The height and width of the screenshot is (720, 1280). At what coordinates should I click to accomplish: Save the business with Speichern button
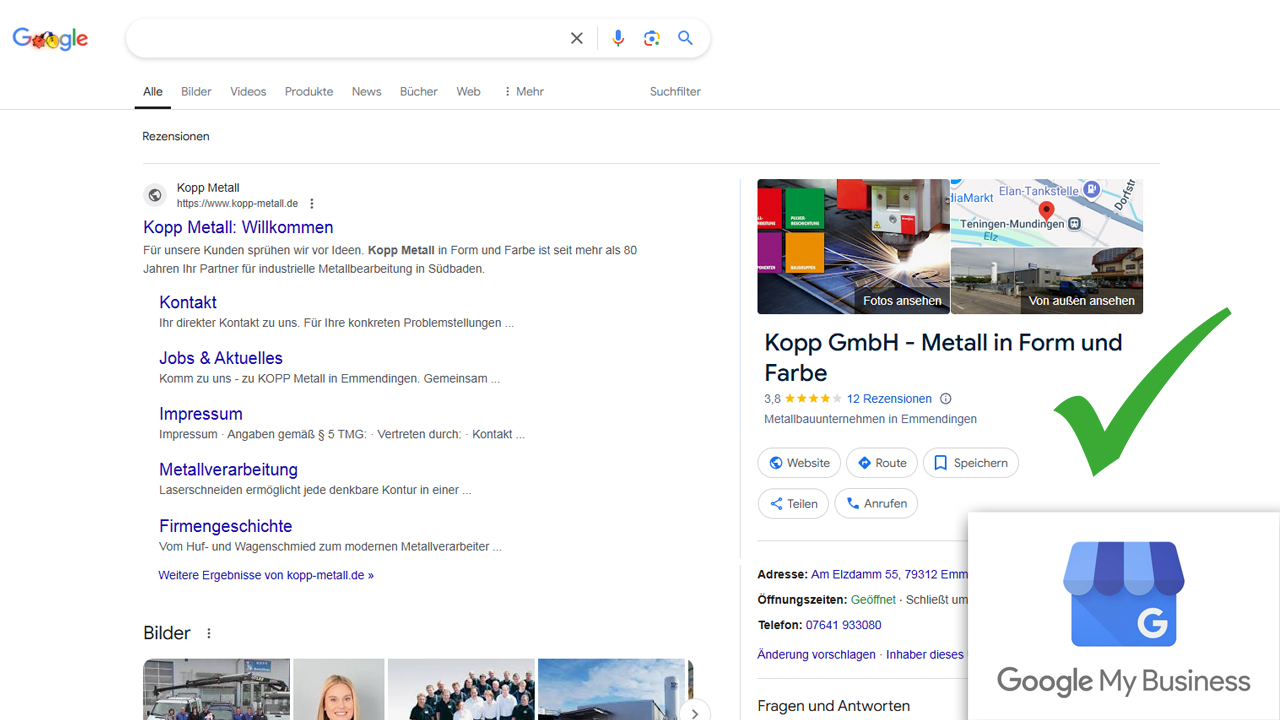click(970, 463)
